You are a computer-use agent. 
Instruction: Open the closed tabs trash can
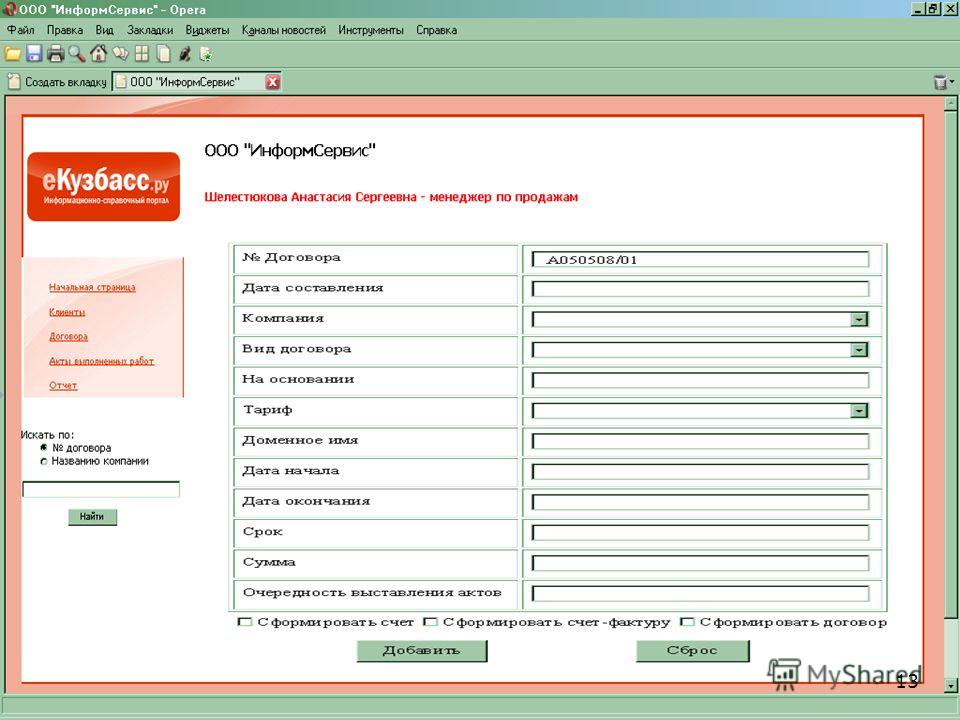point(941,82)
